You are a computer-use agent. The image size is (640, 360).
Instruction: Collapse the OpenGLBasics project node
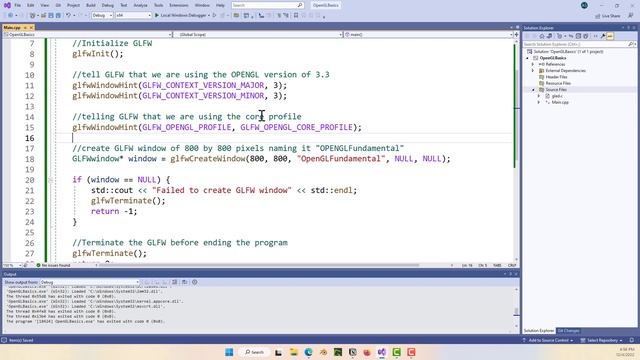click(527, 58)
